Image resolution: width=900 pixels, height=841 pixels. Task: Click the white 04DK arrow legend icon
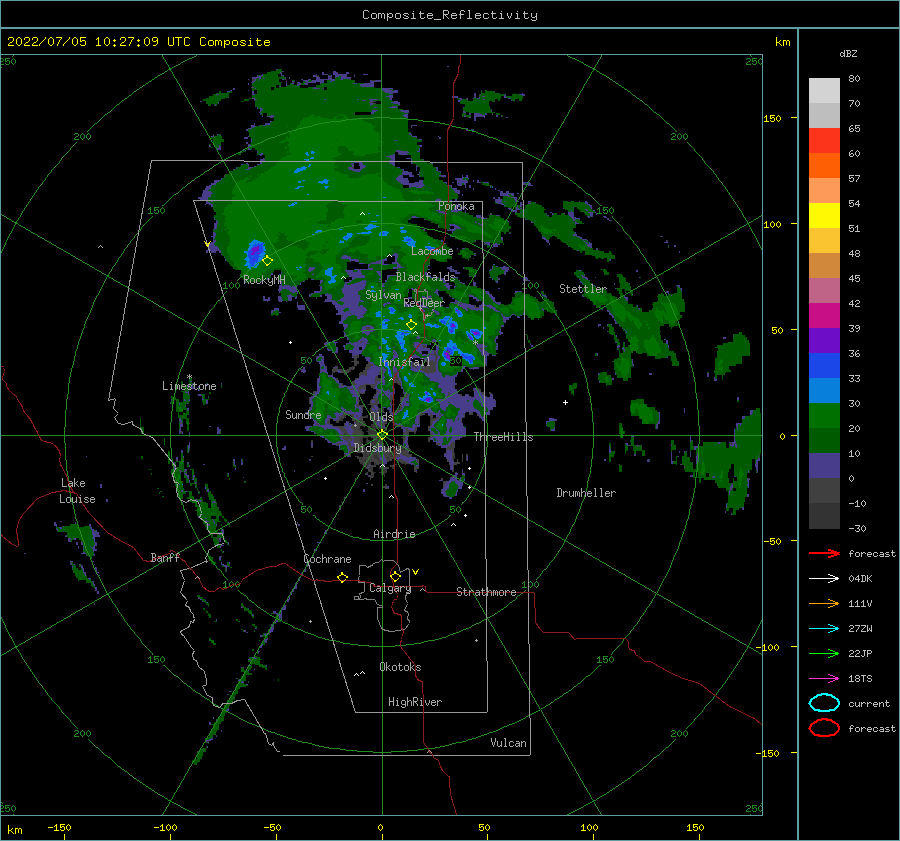coord(824,579)
